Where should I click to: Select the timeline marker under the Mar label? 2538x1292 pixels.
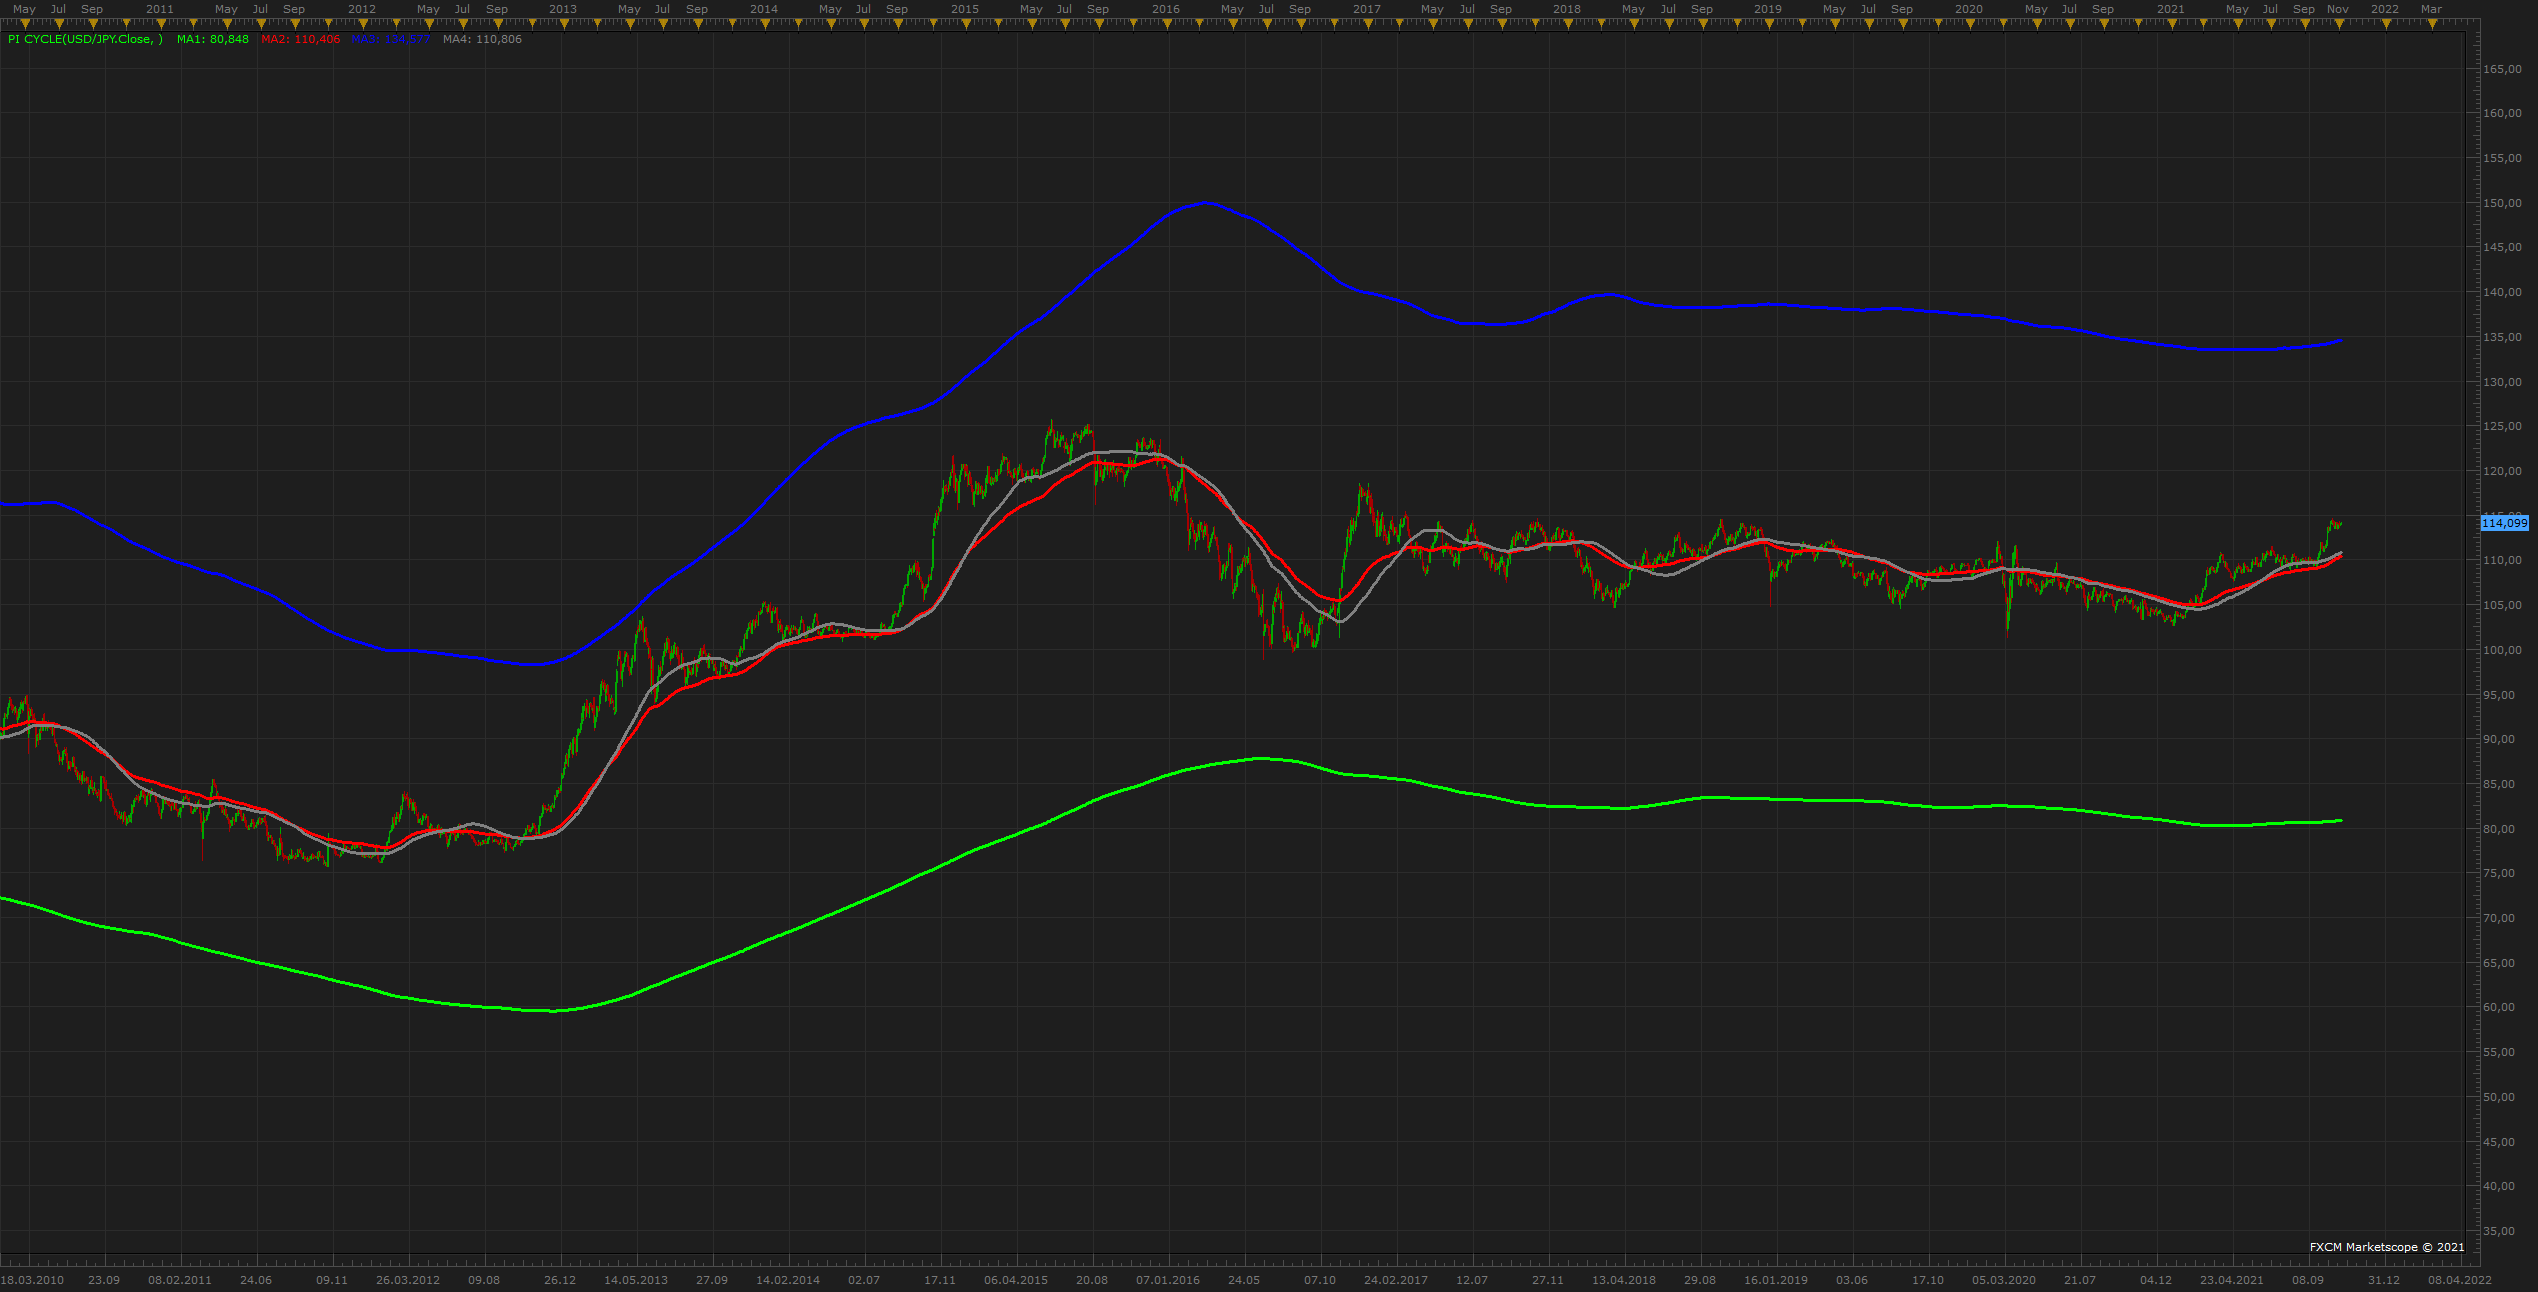(2431, 24)
